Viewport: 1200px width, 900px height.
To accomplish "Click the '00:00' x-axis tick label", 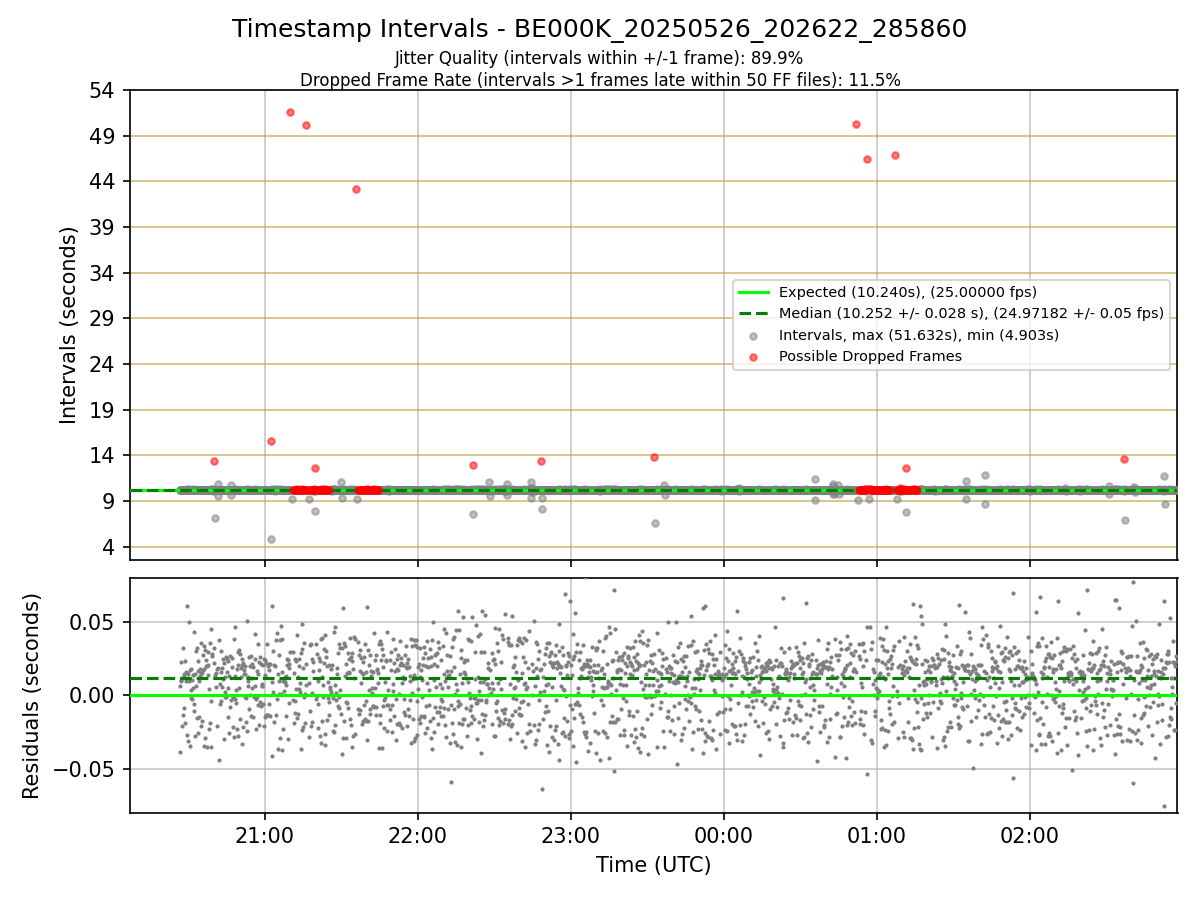I will click(x=723, y=834).
